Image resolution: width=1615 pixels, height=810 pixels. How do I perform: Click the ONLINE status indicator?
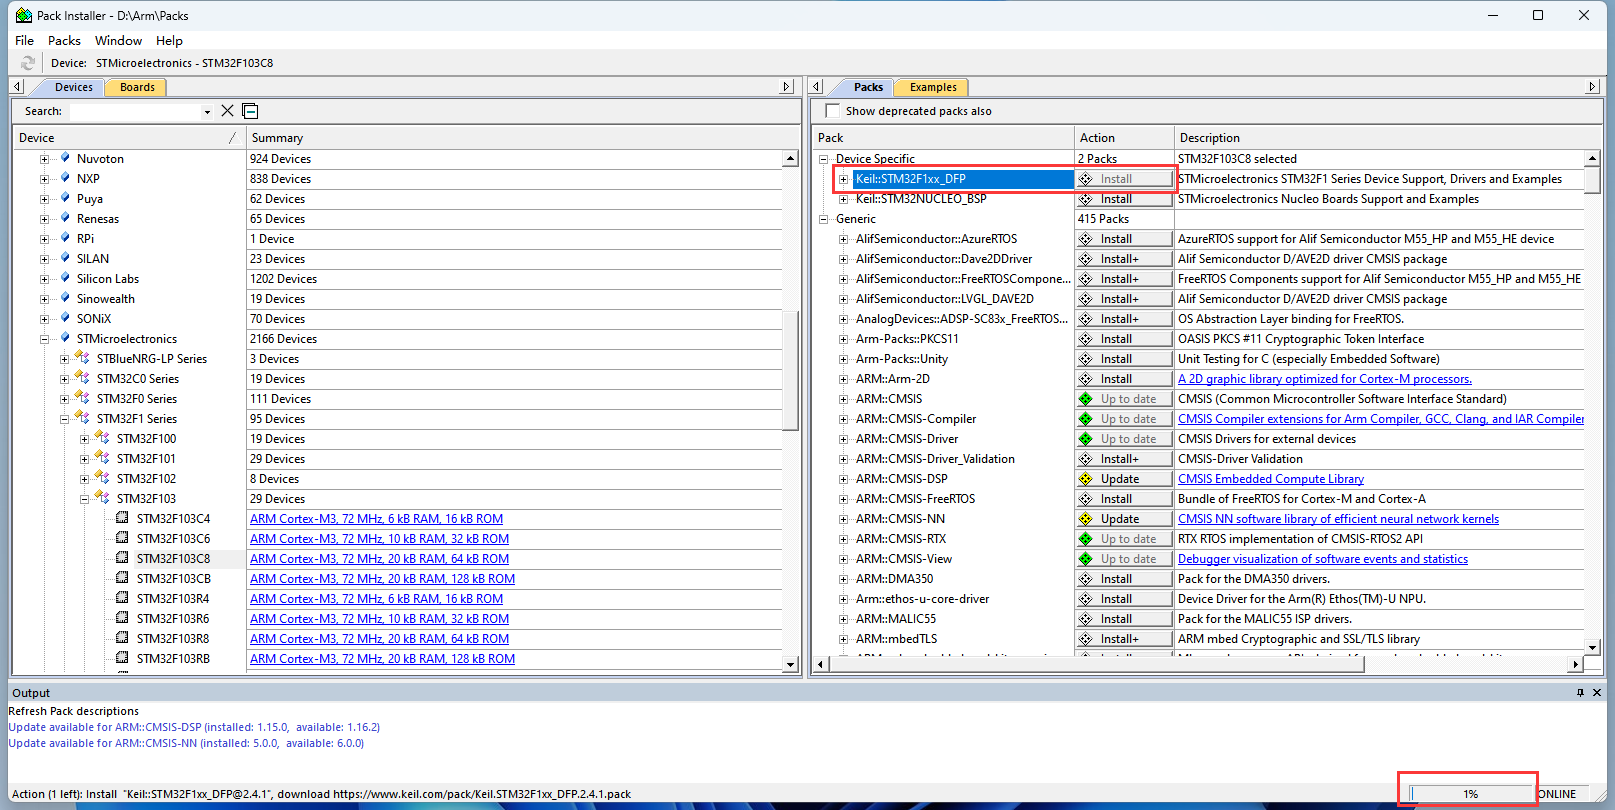click(x=1556, y=794)
